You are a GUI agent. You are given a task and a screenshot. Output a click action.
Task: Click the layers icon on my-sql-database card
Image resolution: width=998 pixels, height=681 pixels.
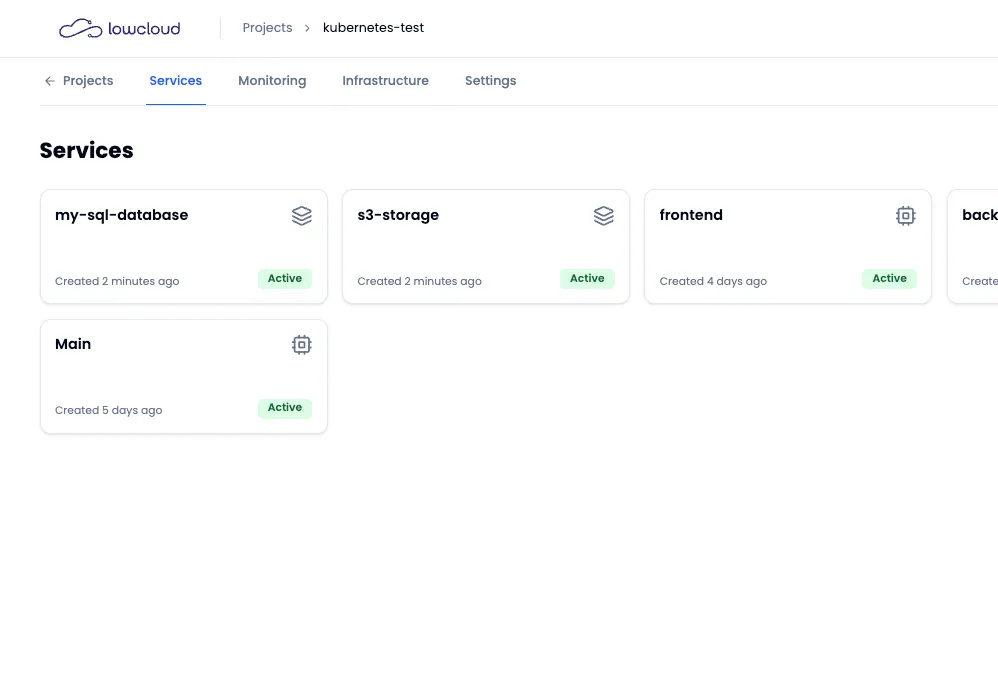pyautogui.click(x=302, y=215)
